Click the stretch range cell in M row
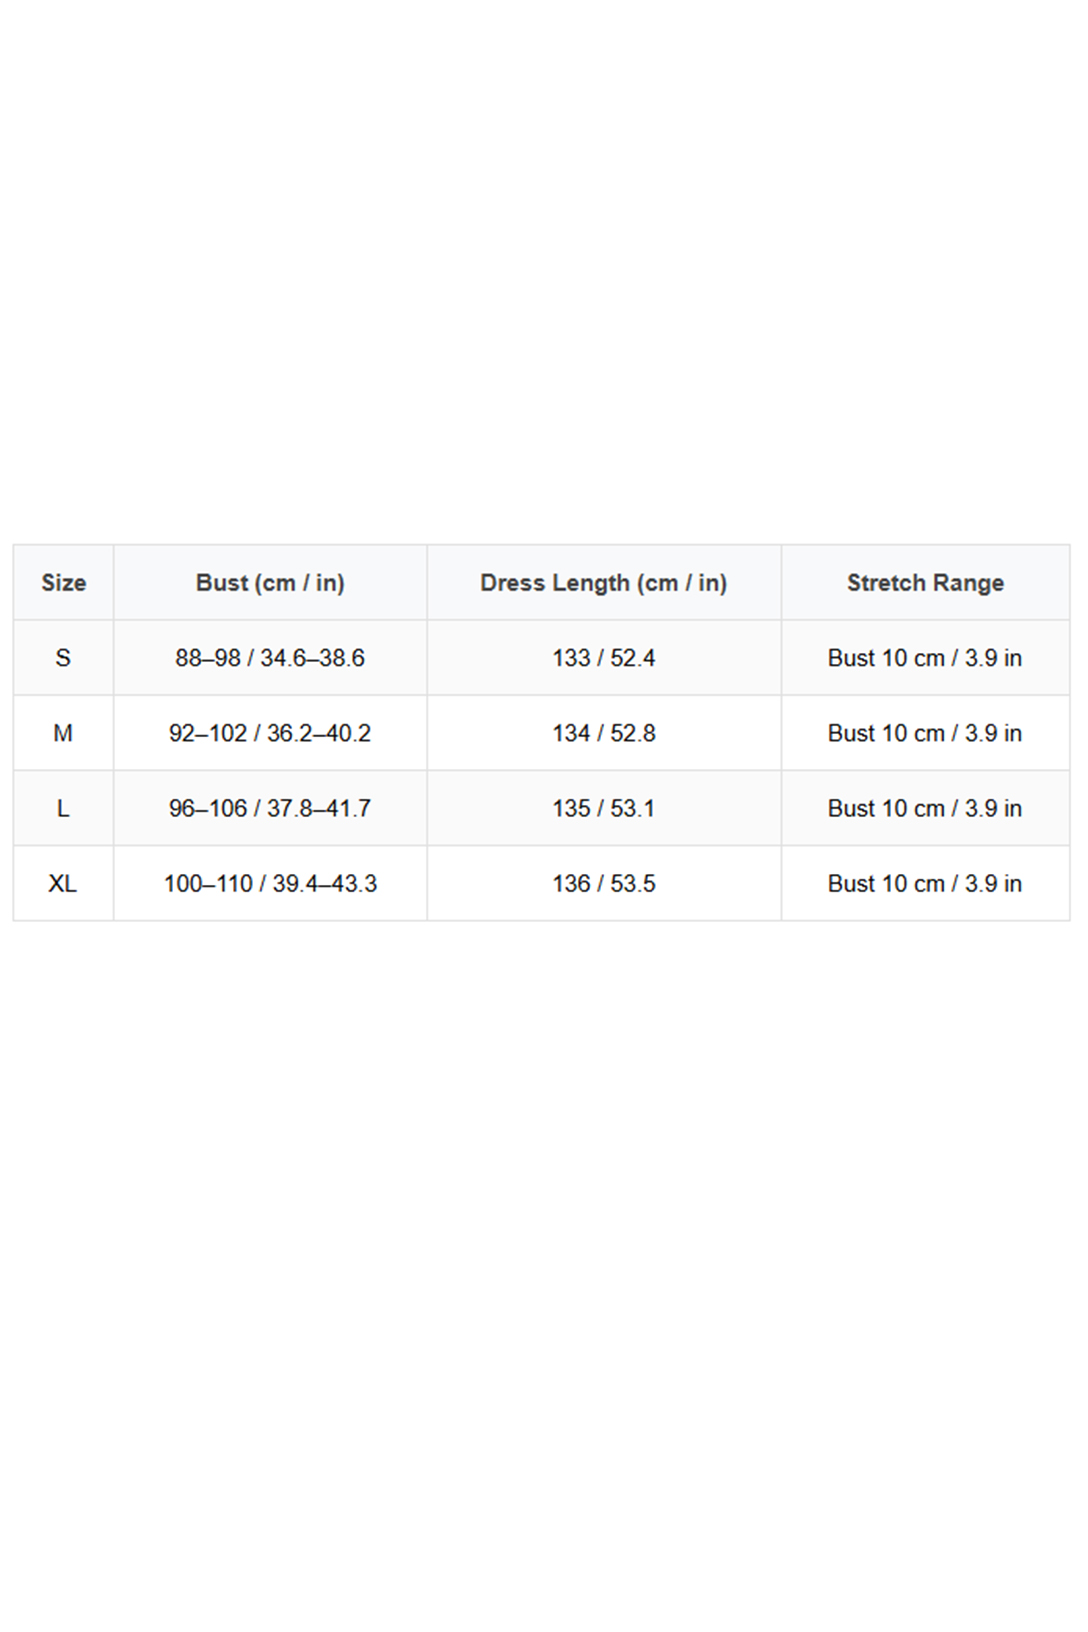The image size is (1088, 1632). pyautogui.click(x=925, y=733)
